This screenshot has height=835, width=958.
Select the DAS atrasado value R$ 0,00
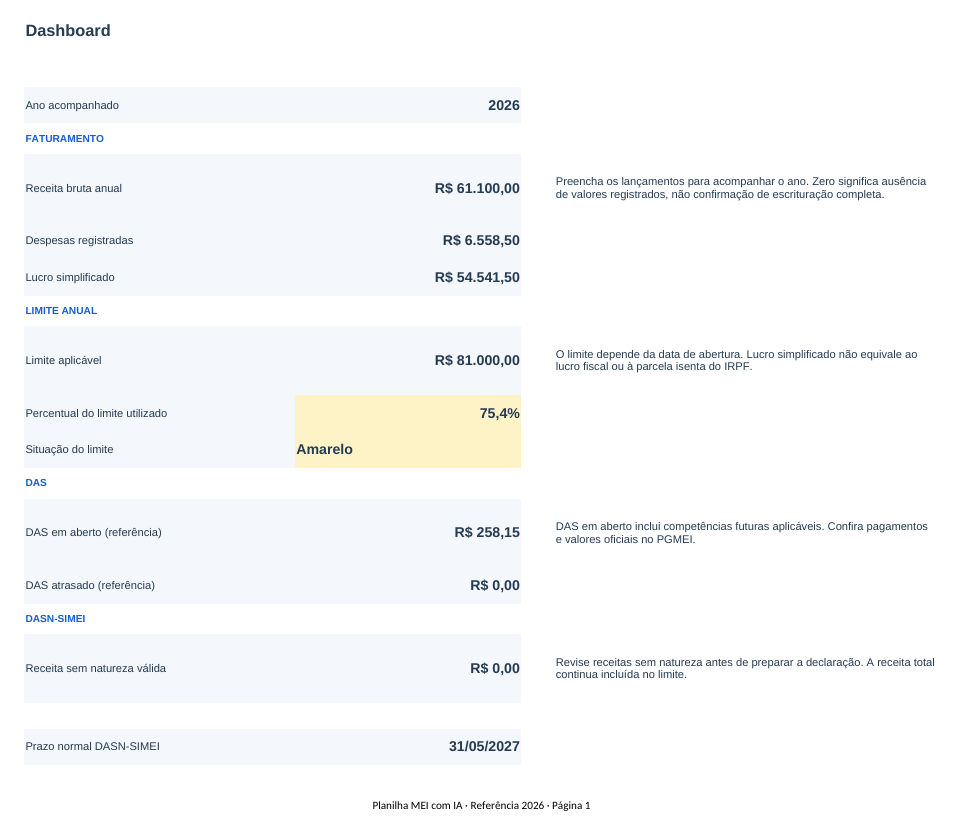coord(495,585)
